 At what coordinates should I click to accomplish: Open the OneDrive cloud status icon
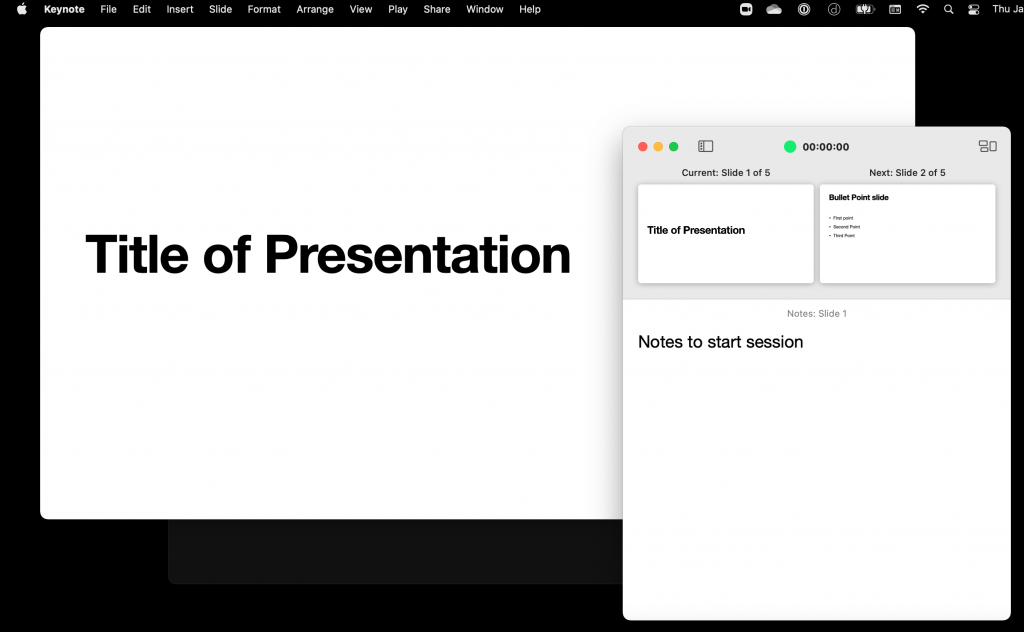pyautogui.click(x=774, y=9)
